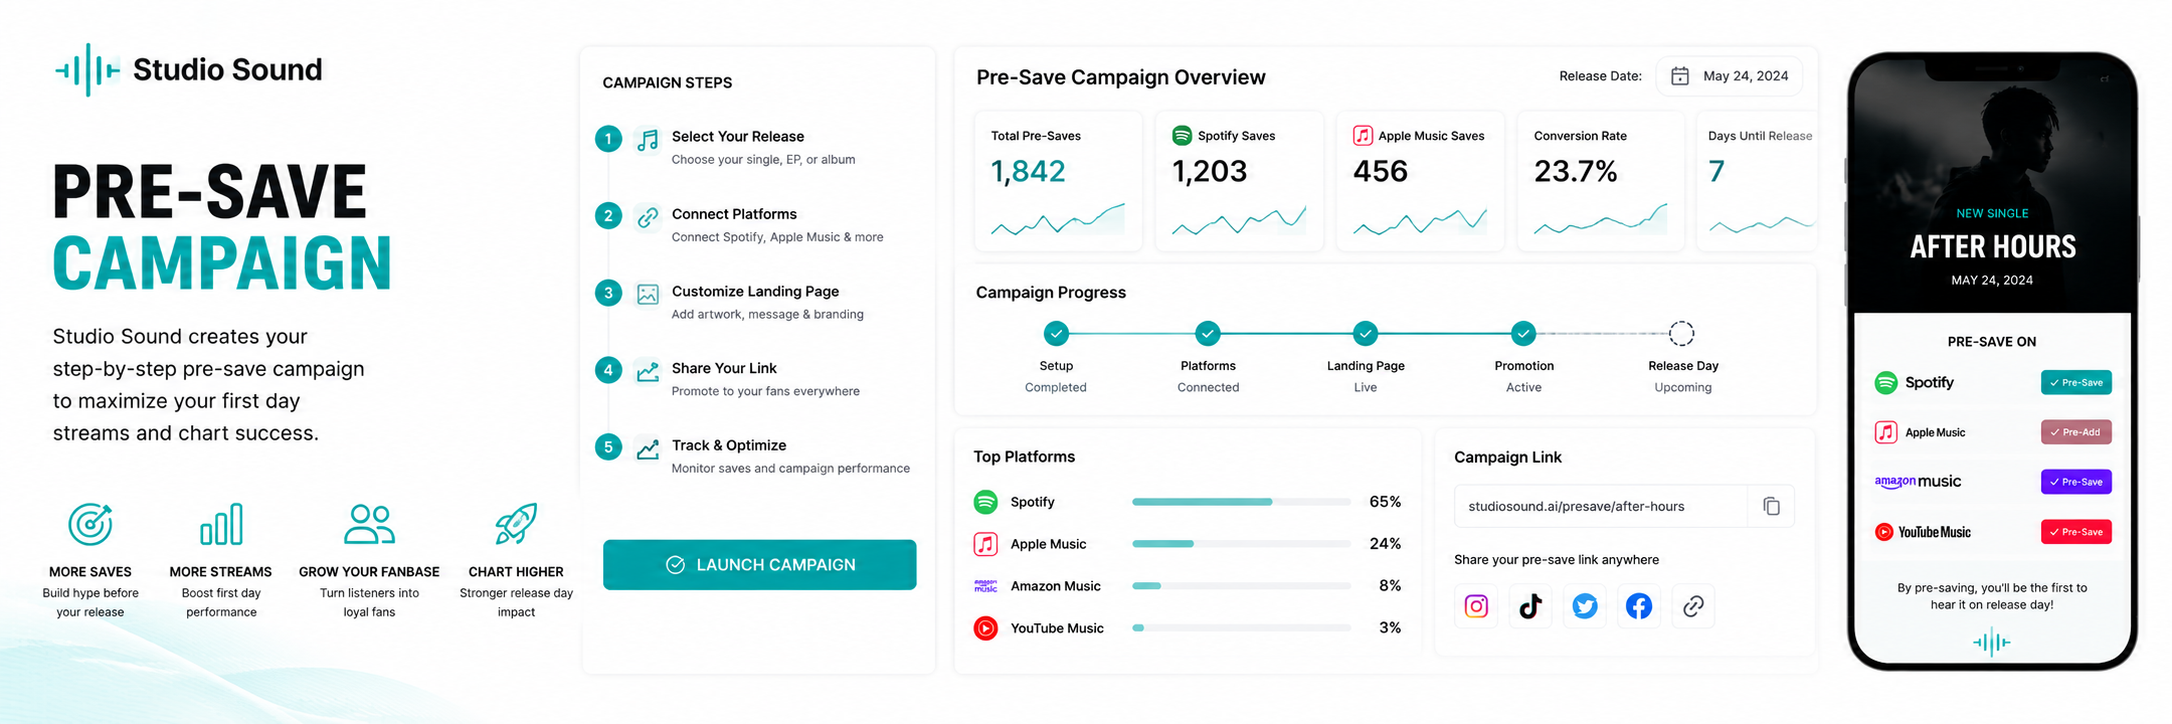This screenshot has width=2172, height=724.
Task: Click the Days Until Release card
Action: pyautogui.click(x=1757, y=181)
